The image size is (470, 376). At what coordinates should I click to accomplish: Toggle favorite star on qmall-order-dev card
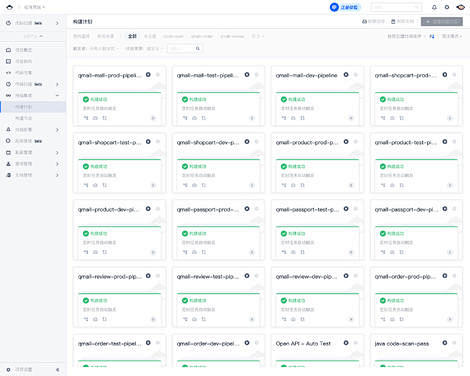tap(257, 343)
